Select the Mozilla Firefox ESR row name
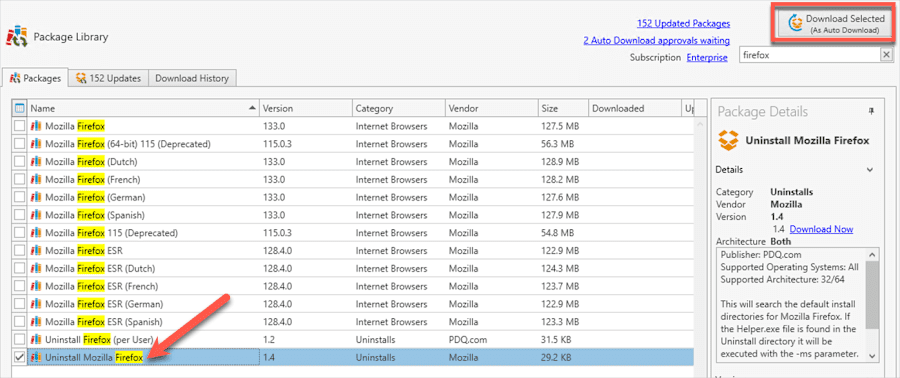 84,250
